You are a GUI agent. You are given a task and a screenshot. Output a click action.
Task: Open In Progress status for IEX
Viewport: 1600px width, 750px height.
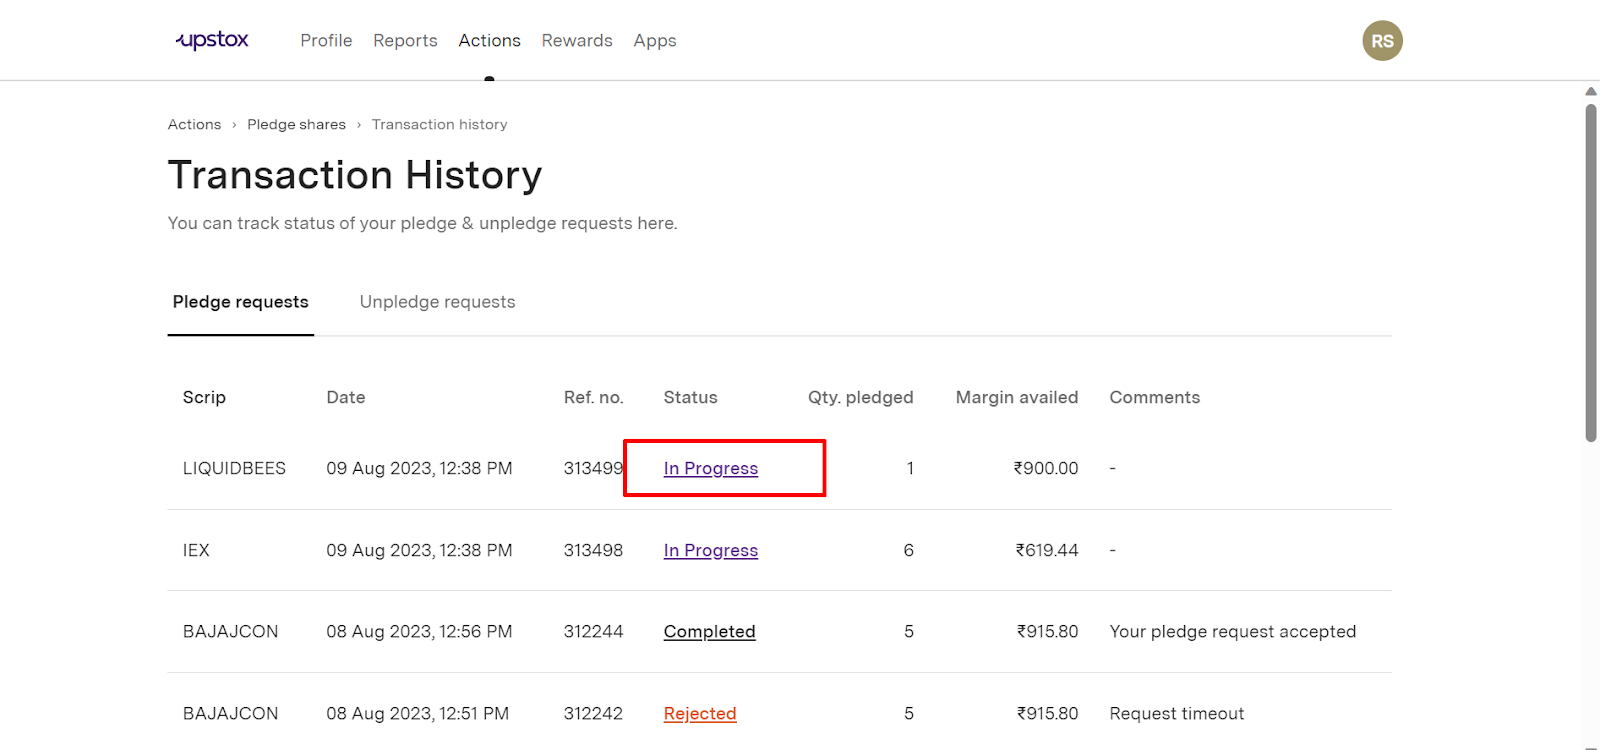click(x=711, y=550)
